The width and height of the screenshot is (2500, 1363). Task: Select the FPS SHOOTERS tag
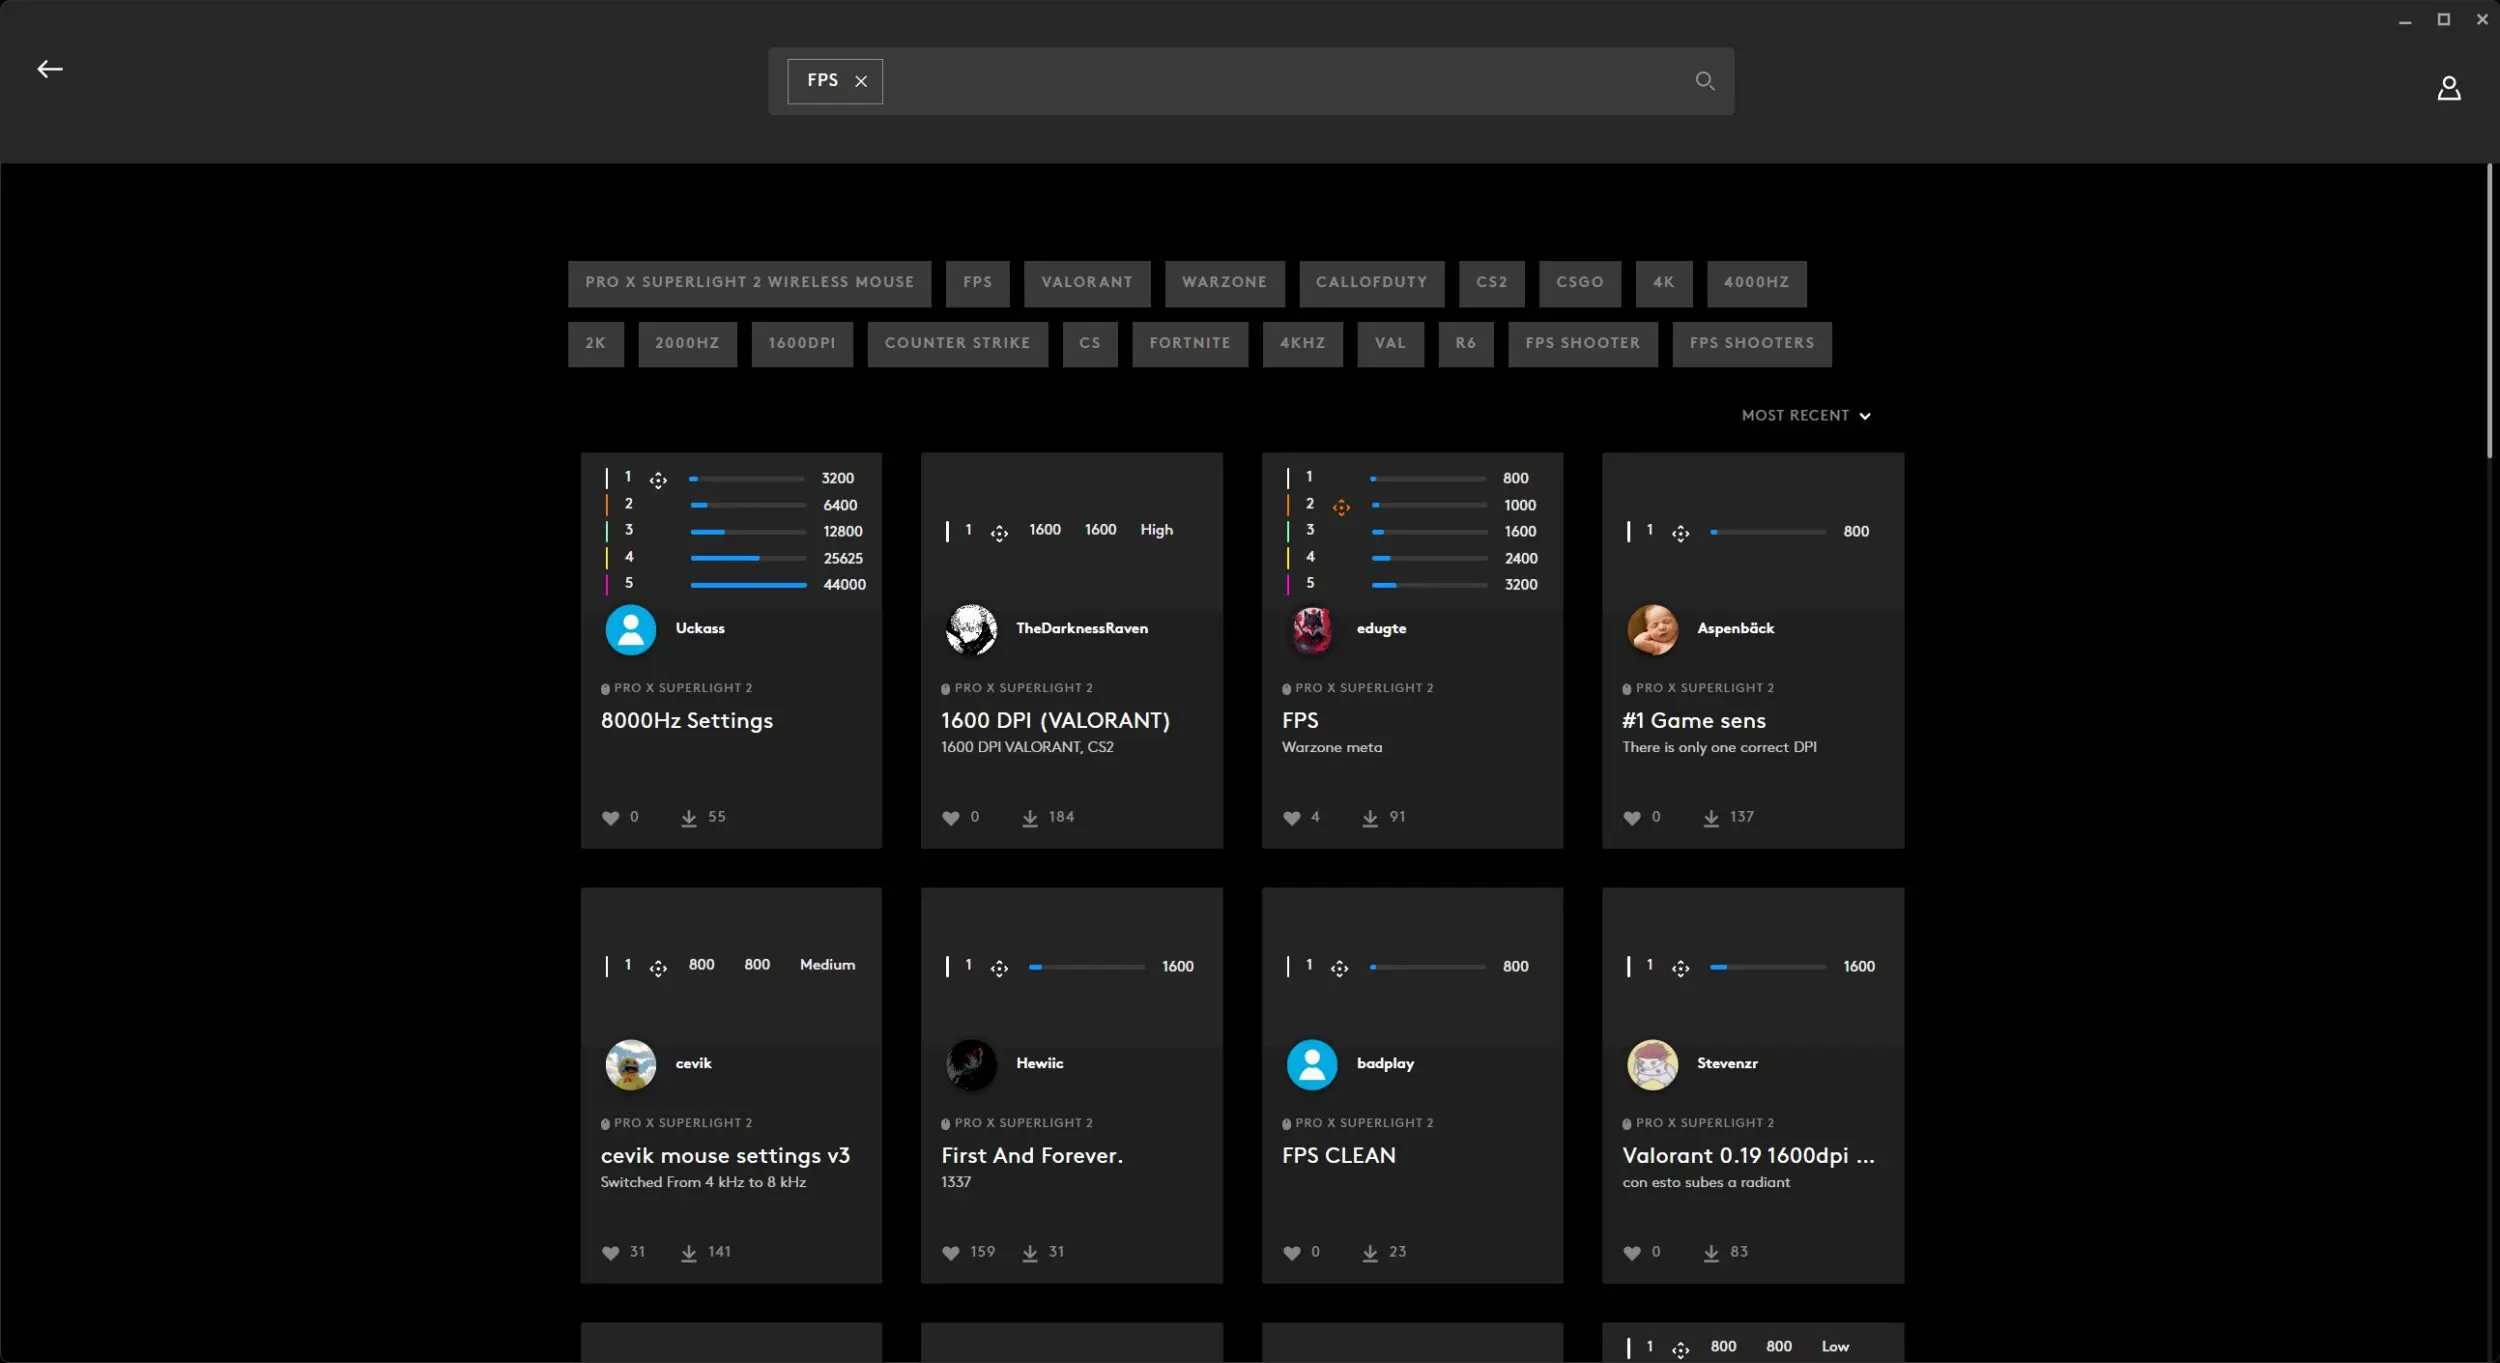click(1751, 344)
